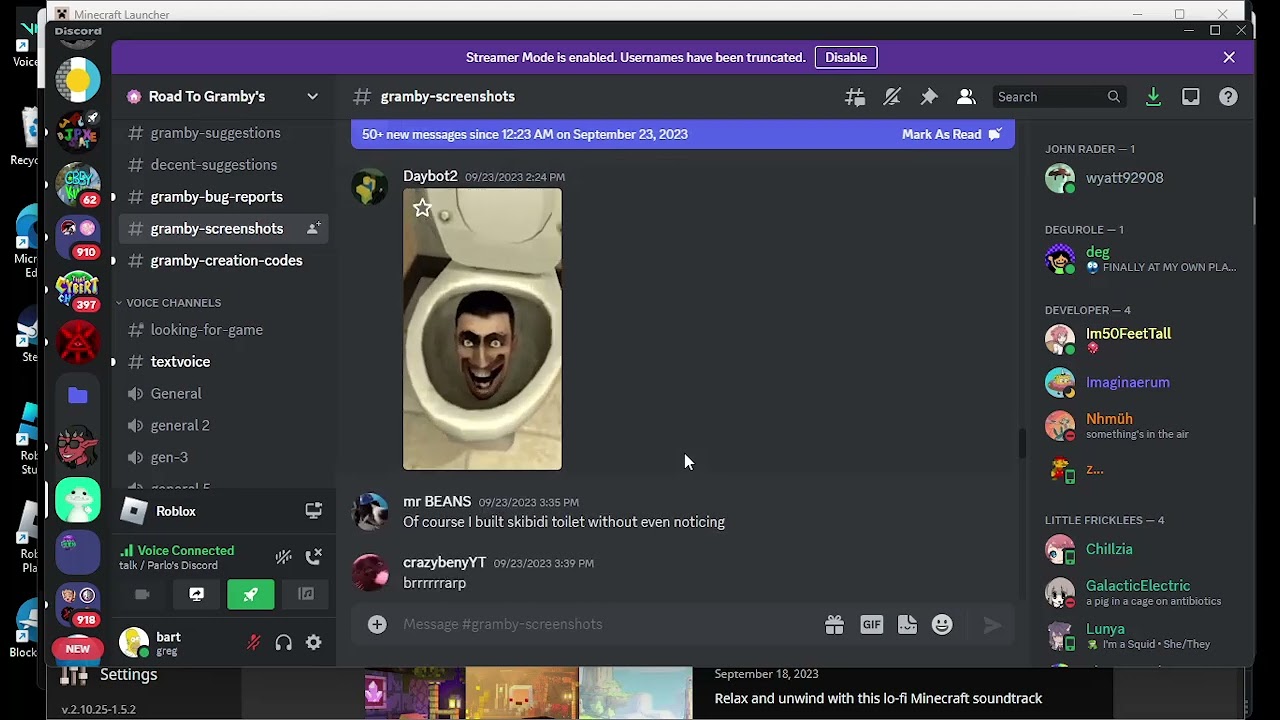
Task: Click the Search field in Discord header
Action: [x=1059, y=97]
